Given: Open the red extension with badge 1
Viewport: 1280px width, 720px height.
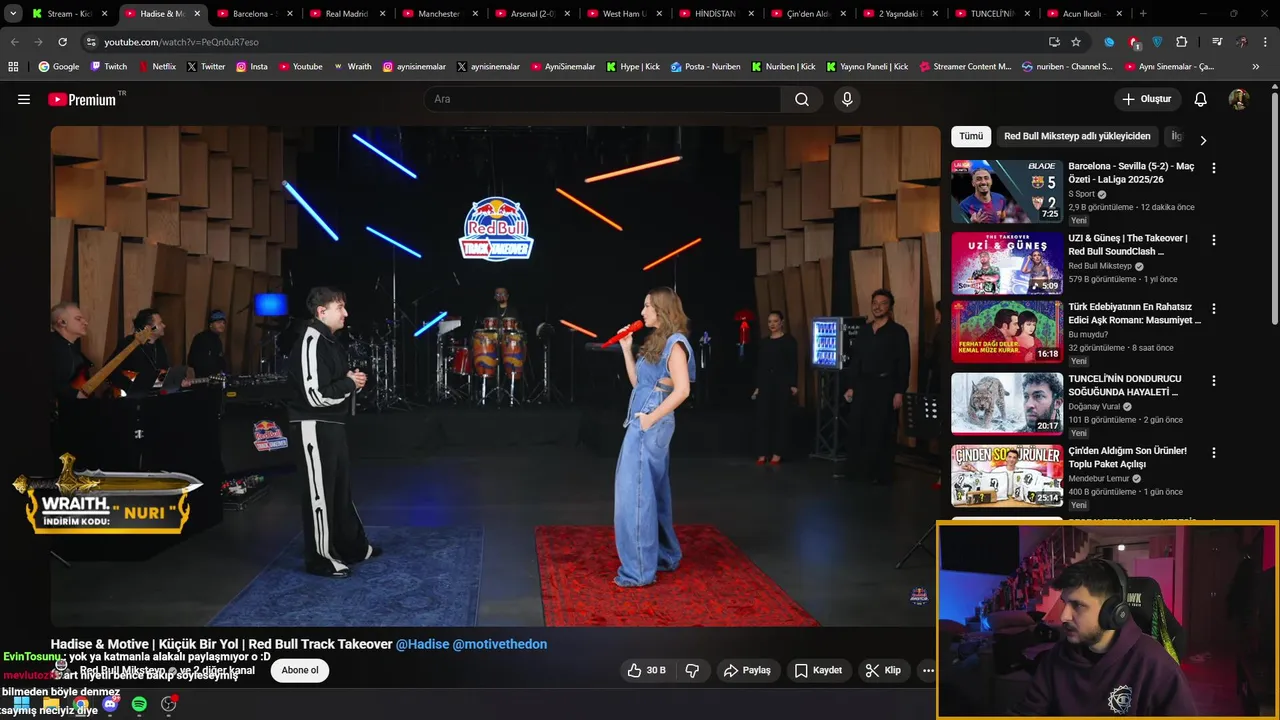Looking at the screenshot, I should (1134, 42).
